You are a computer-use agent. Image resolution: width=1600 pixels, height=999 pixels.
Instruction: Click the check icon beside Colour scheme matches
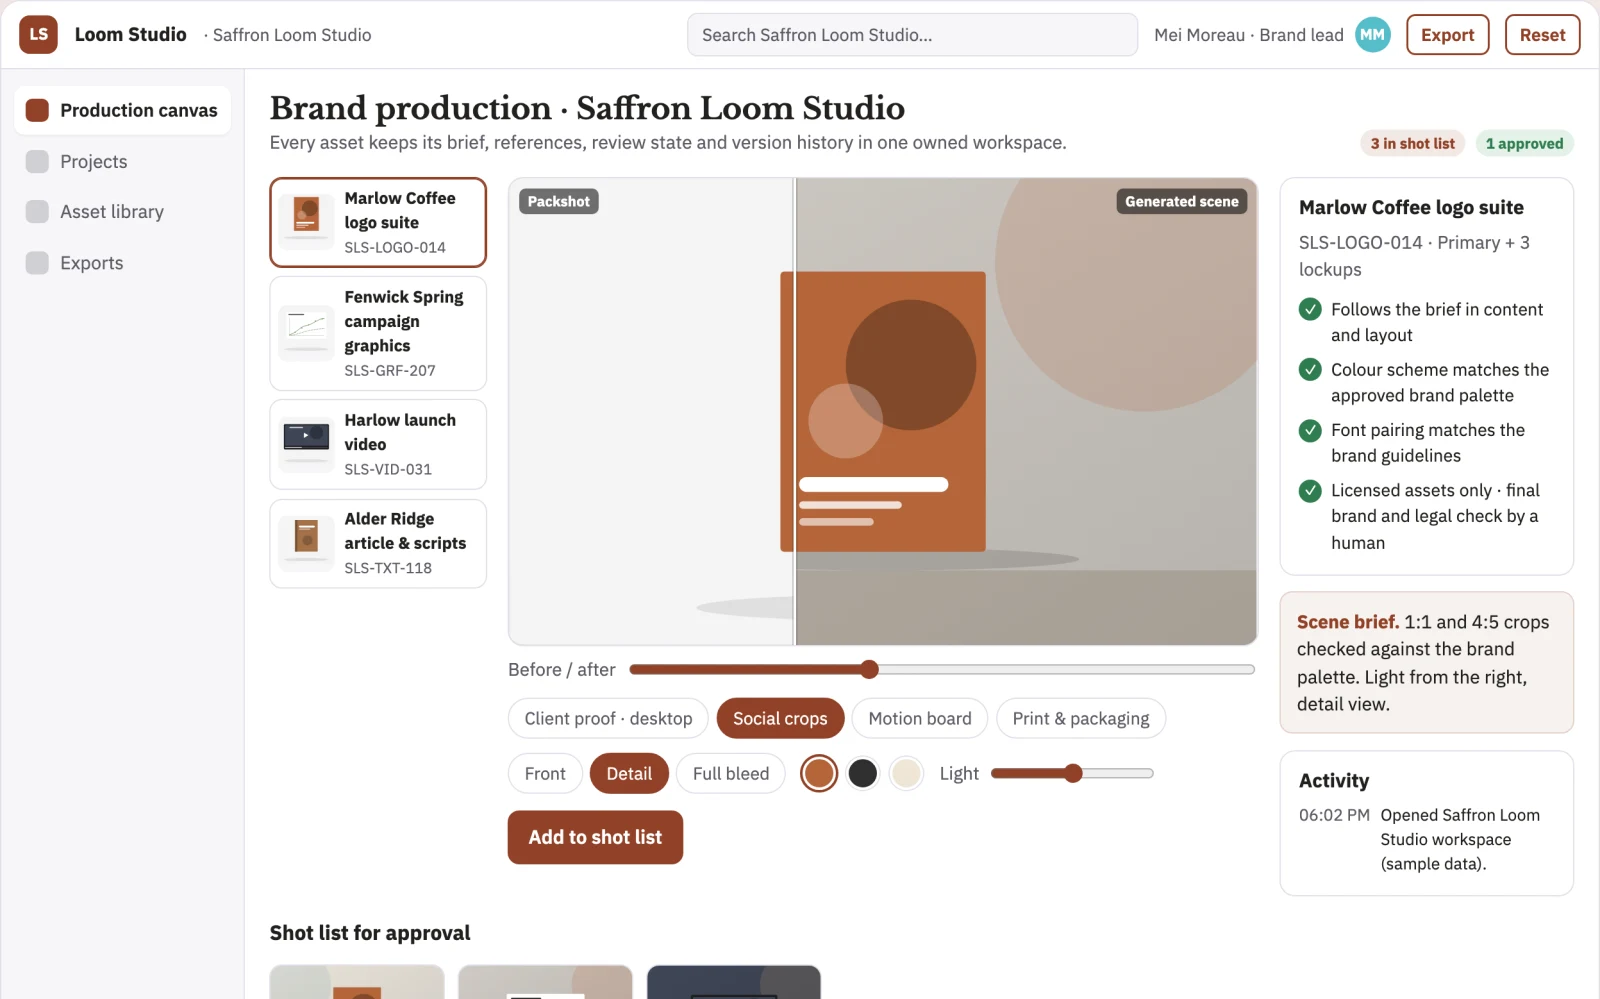(x=1310, y=369)
